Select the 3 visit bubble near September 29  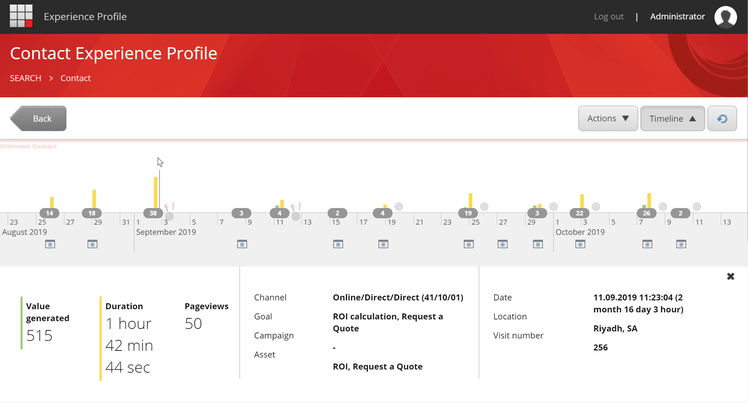click(x=537, y=213)
